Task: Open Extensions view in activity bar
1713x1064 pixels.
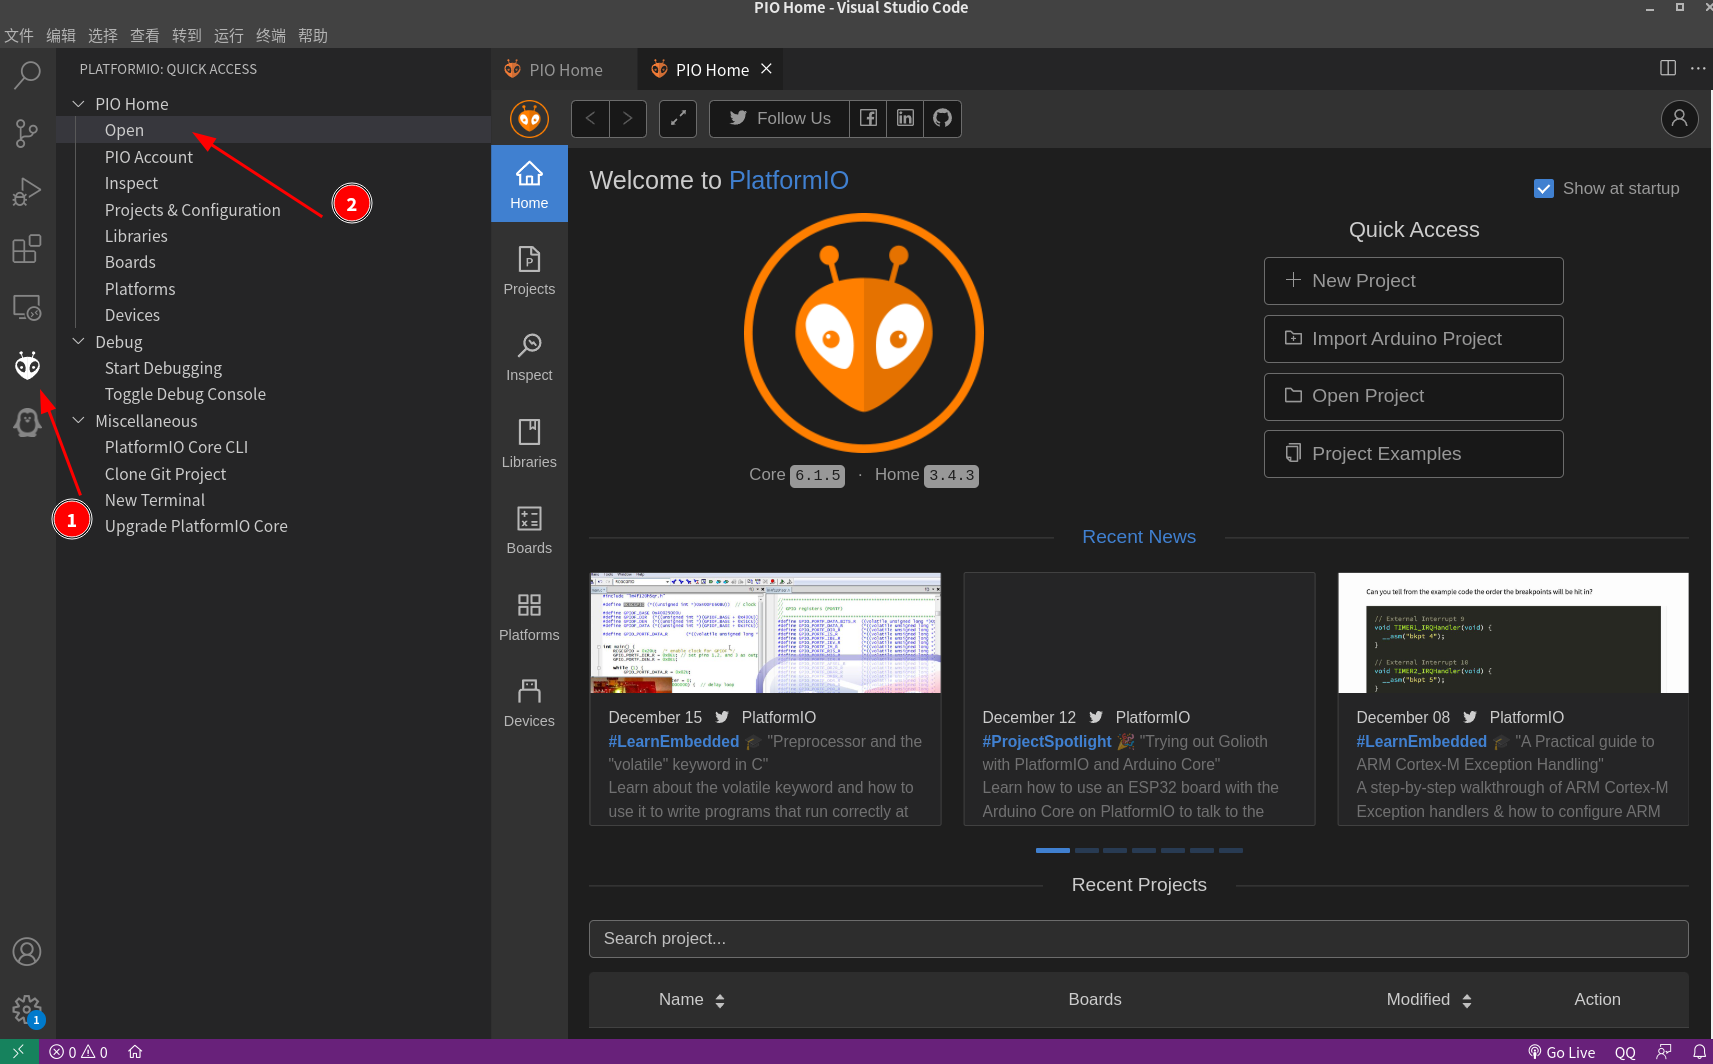Action: click(x=27, y=249)
